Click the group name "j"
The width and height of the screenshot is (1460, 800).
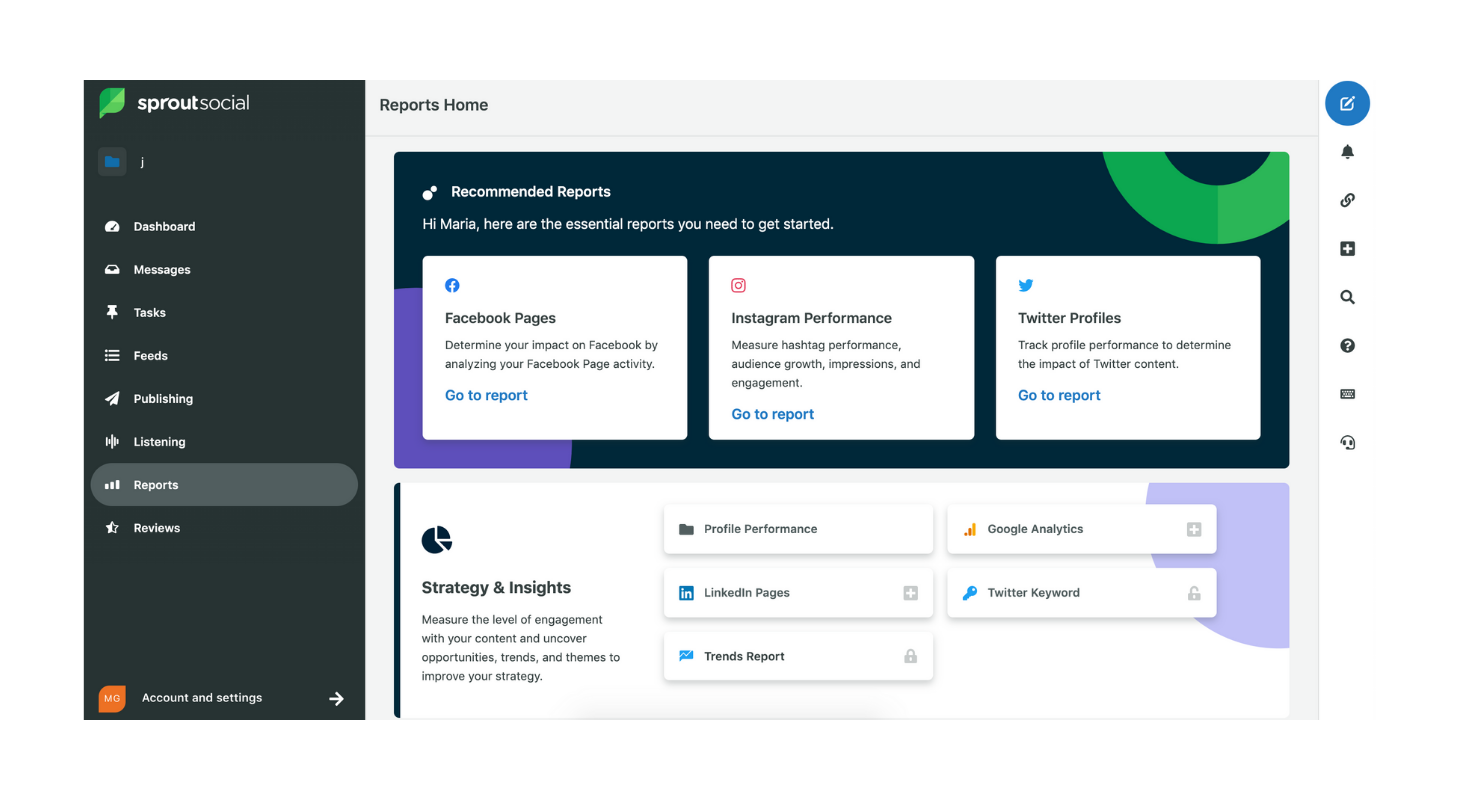142,162
